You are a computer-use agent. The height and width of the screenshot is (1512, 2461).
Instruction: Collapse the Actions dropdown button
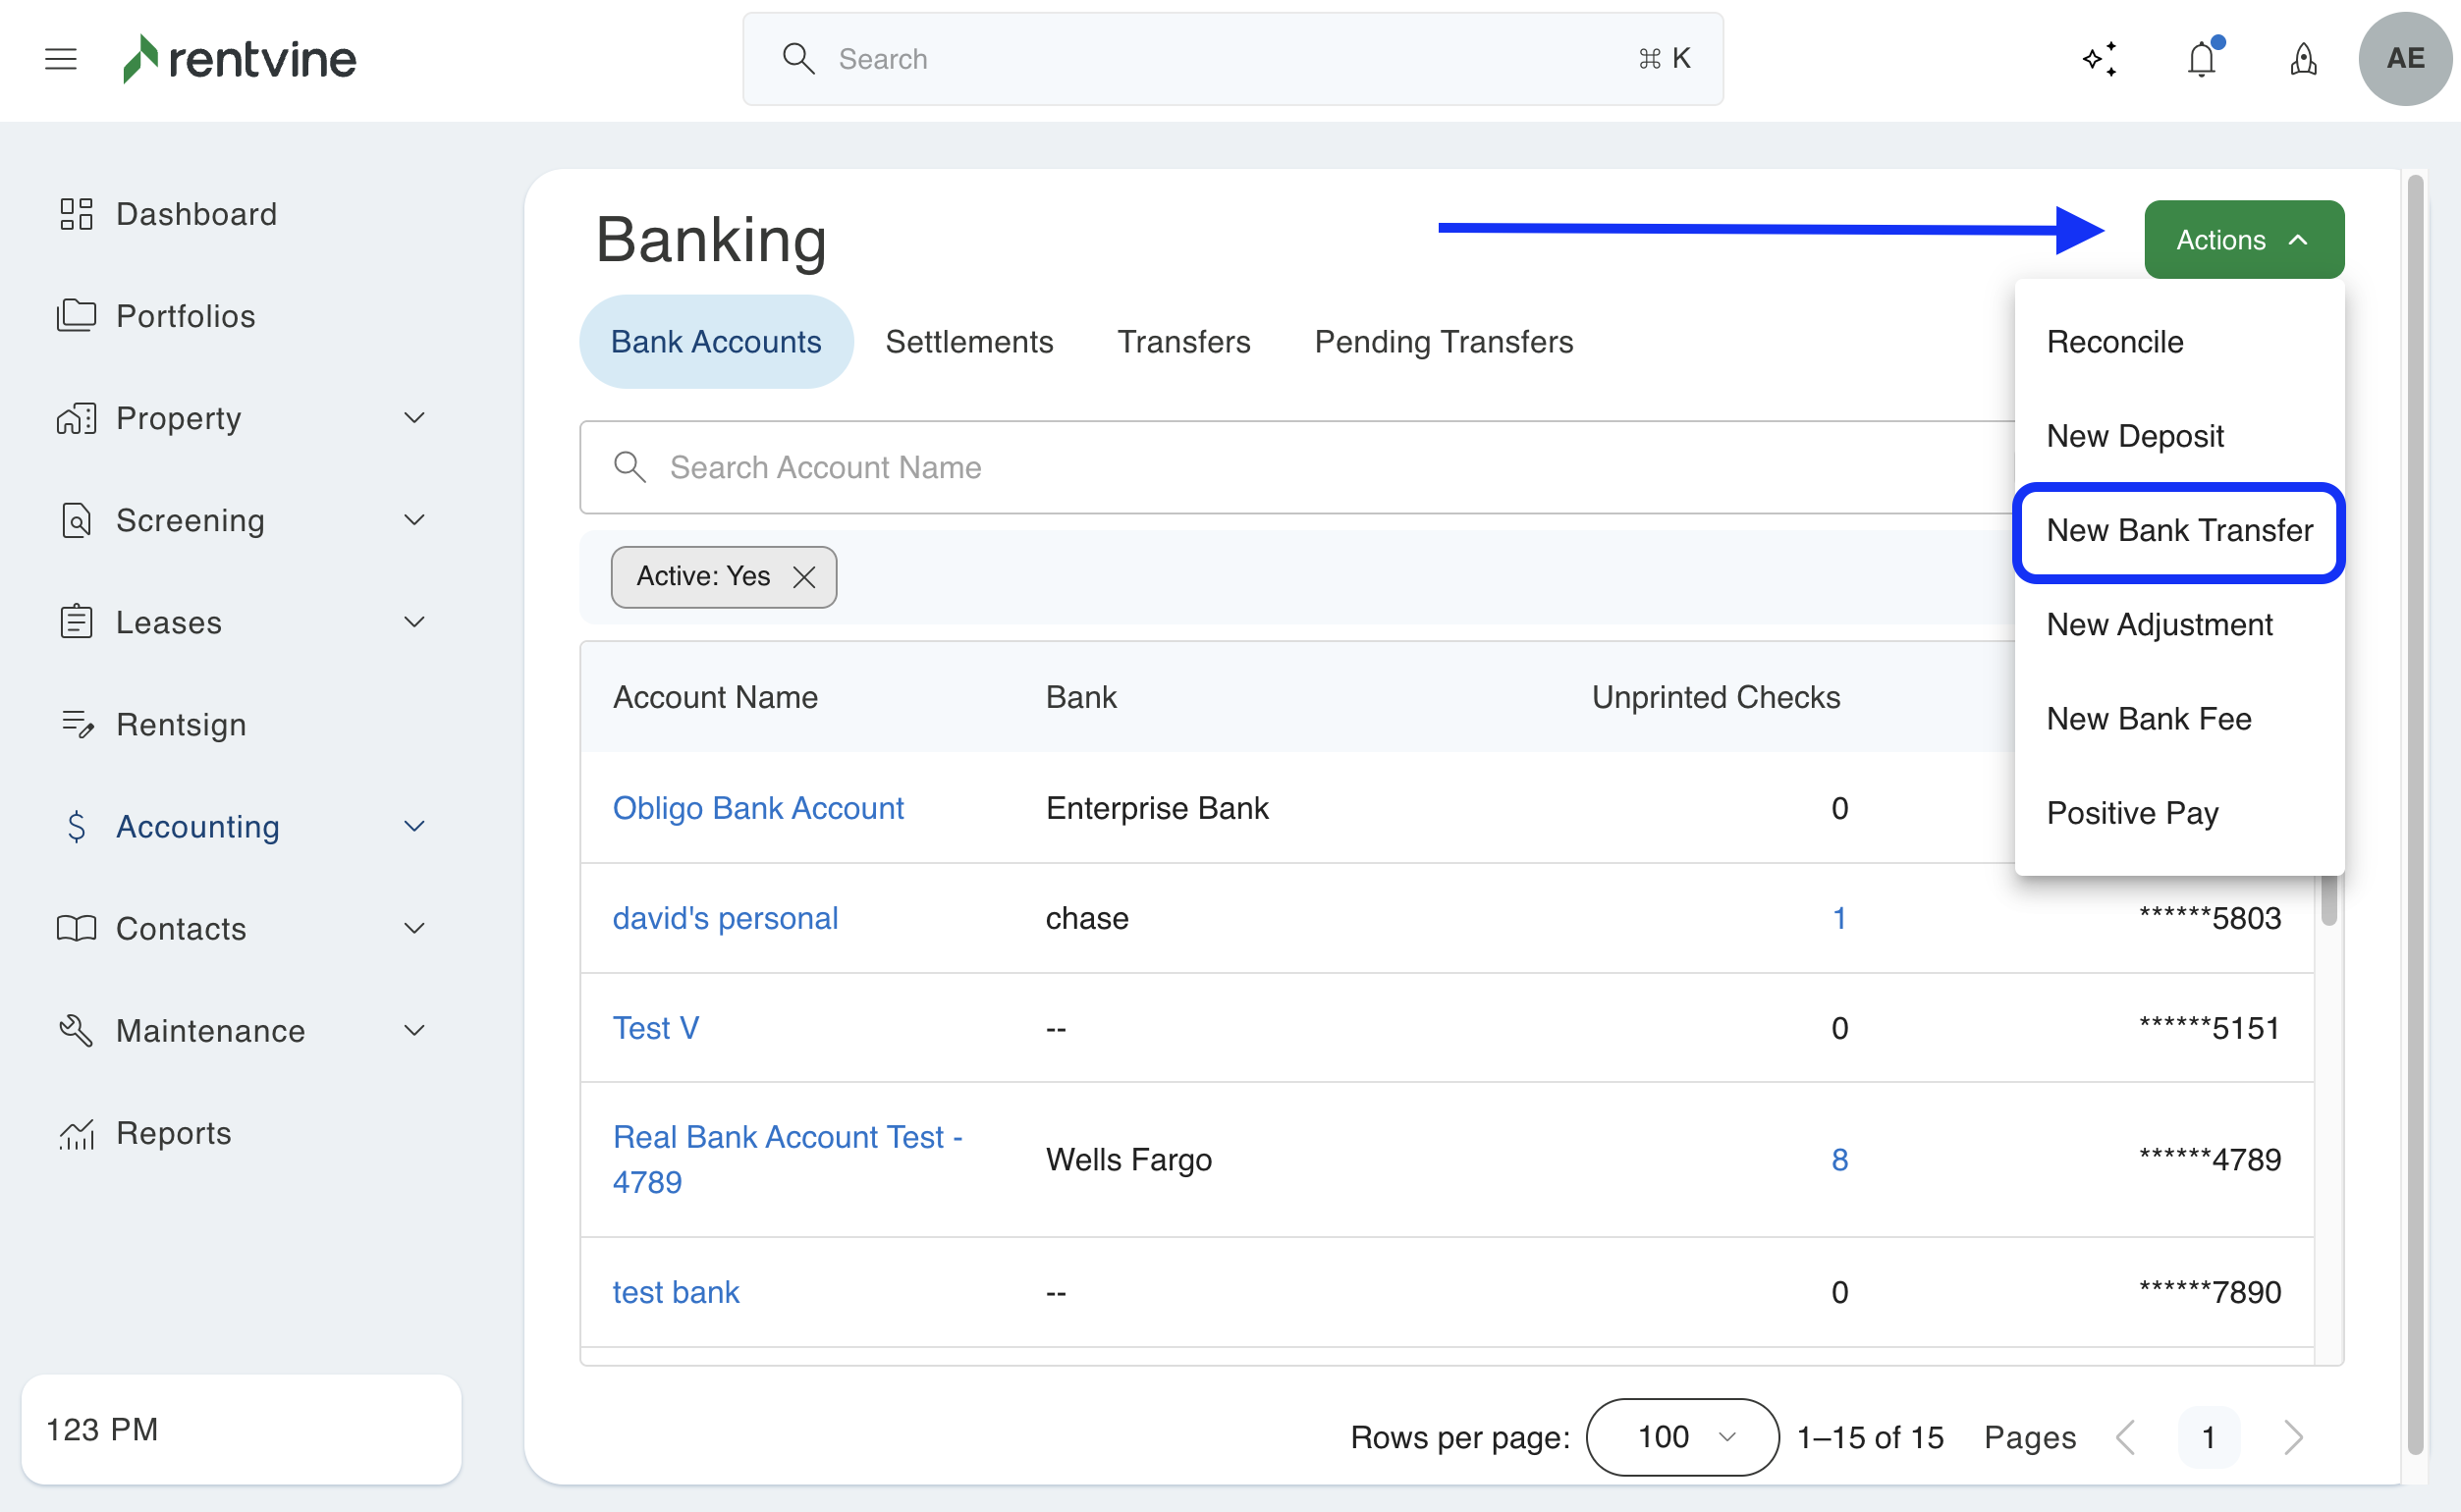pos(2243,240)
